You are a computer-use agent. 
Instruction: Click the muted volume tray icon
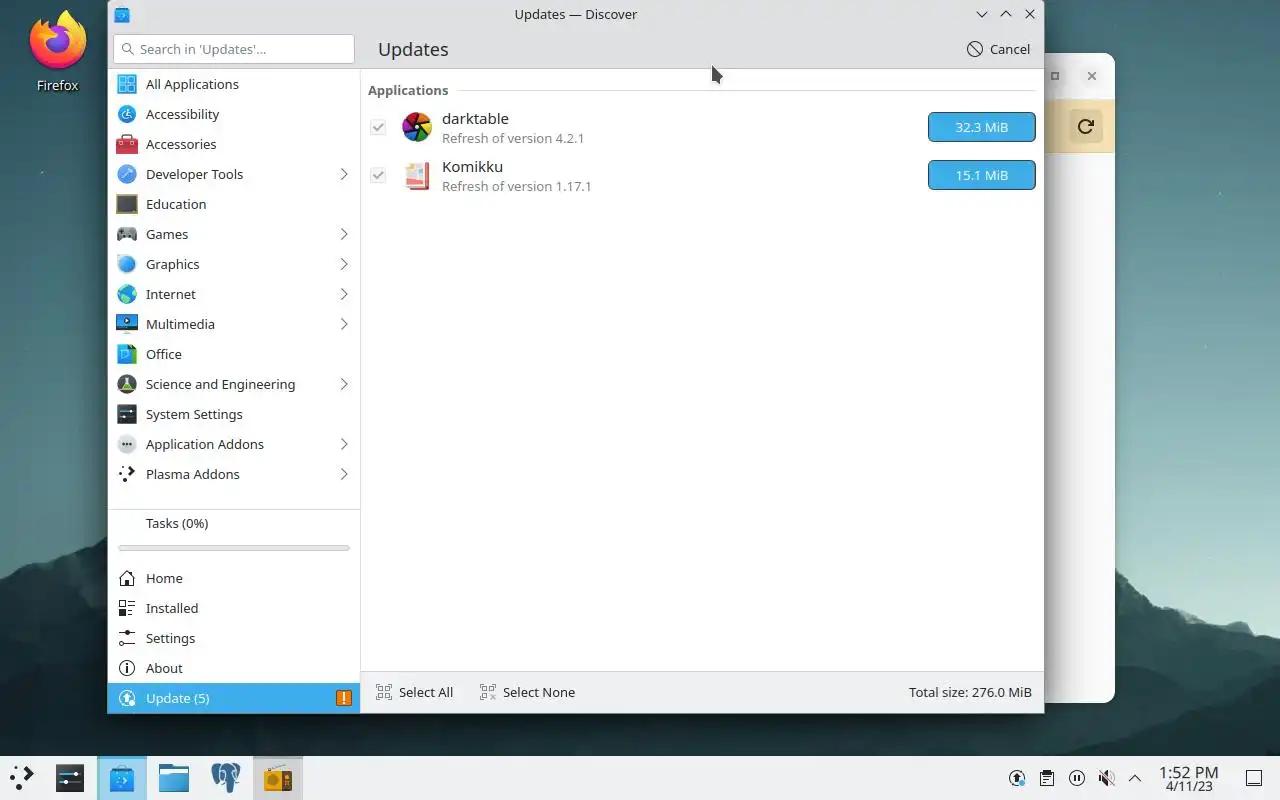pyautogui.click(x=1106, y=778)
